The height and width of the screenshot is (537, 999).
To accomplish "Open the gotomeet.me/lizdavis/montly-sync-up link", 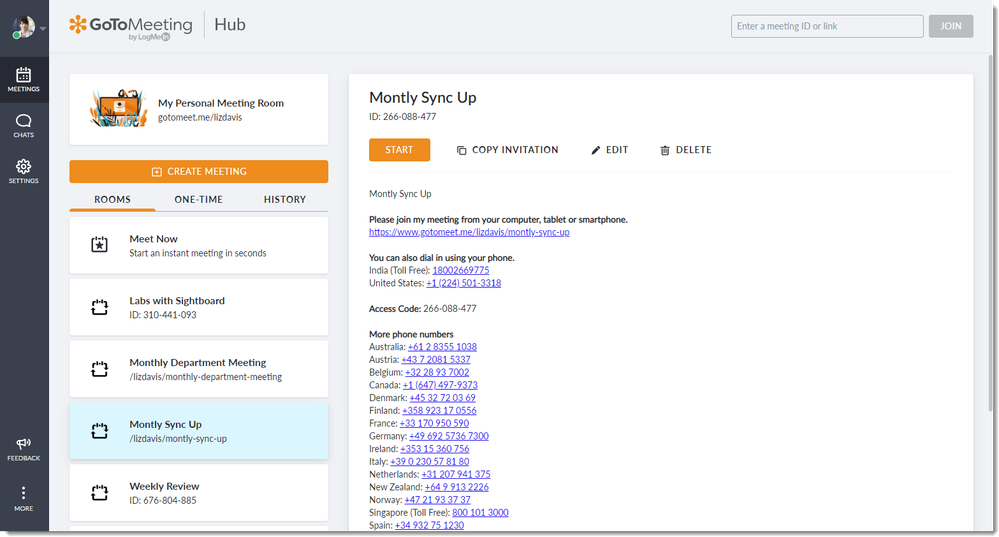I will (469, 232).
